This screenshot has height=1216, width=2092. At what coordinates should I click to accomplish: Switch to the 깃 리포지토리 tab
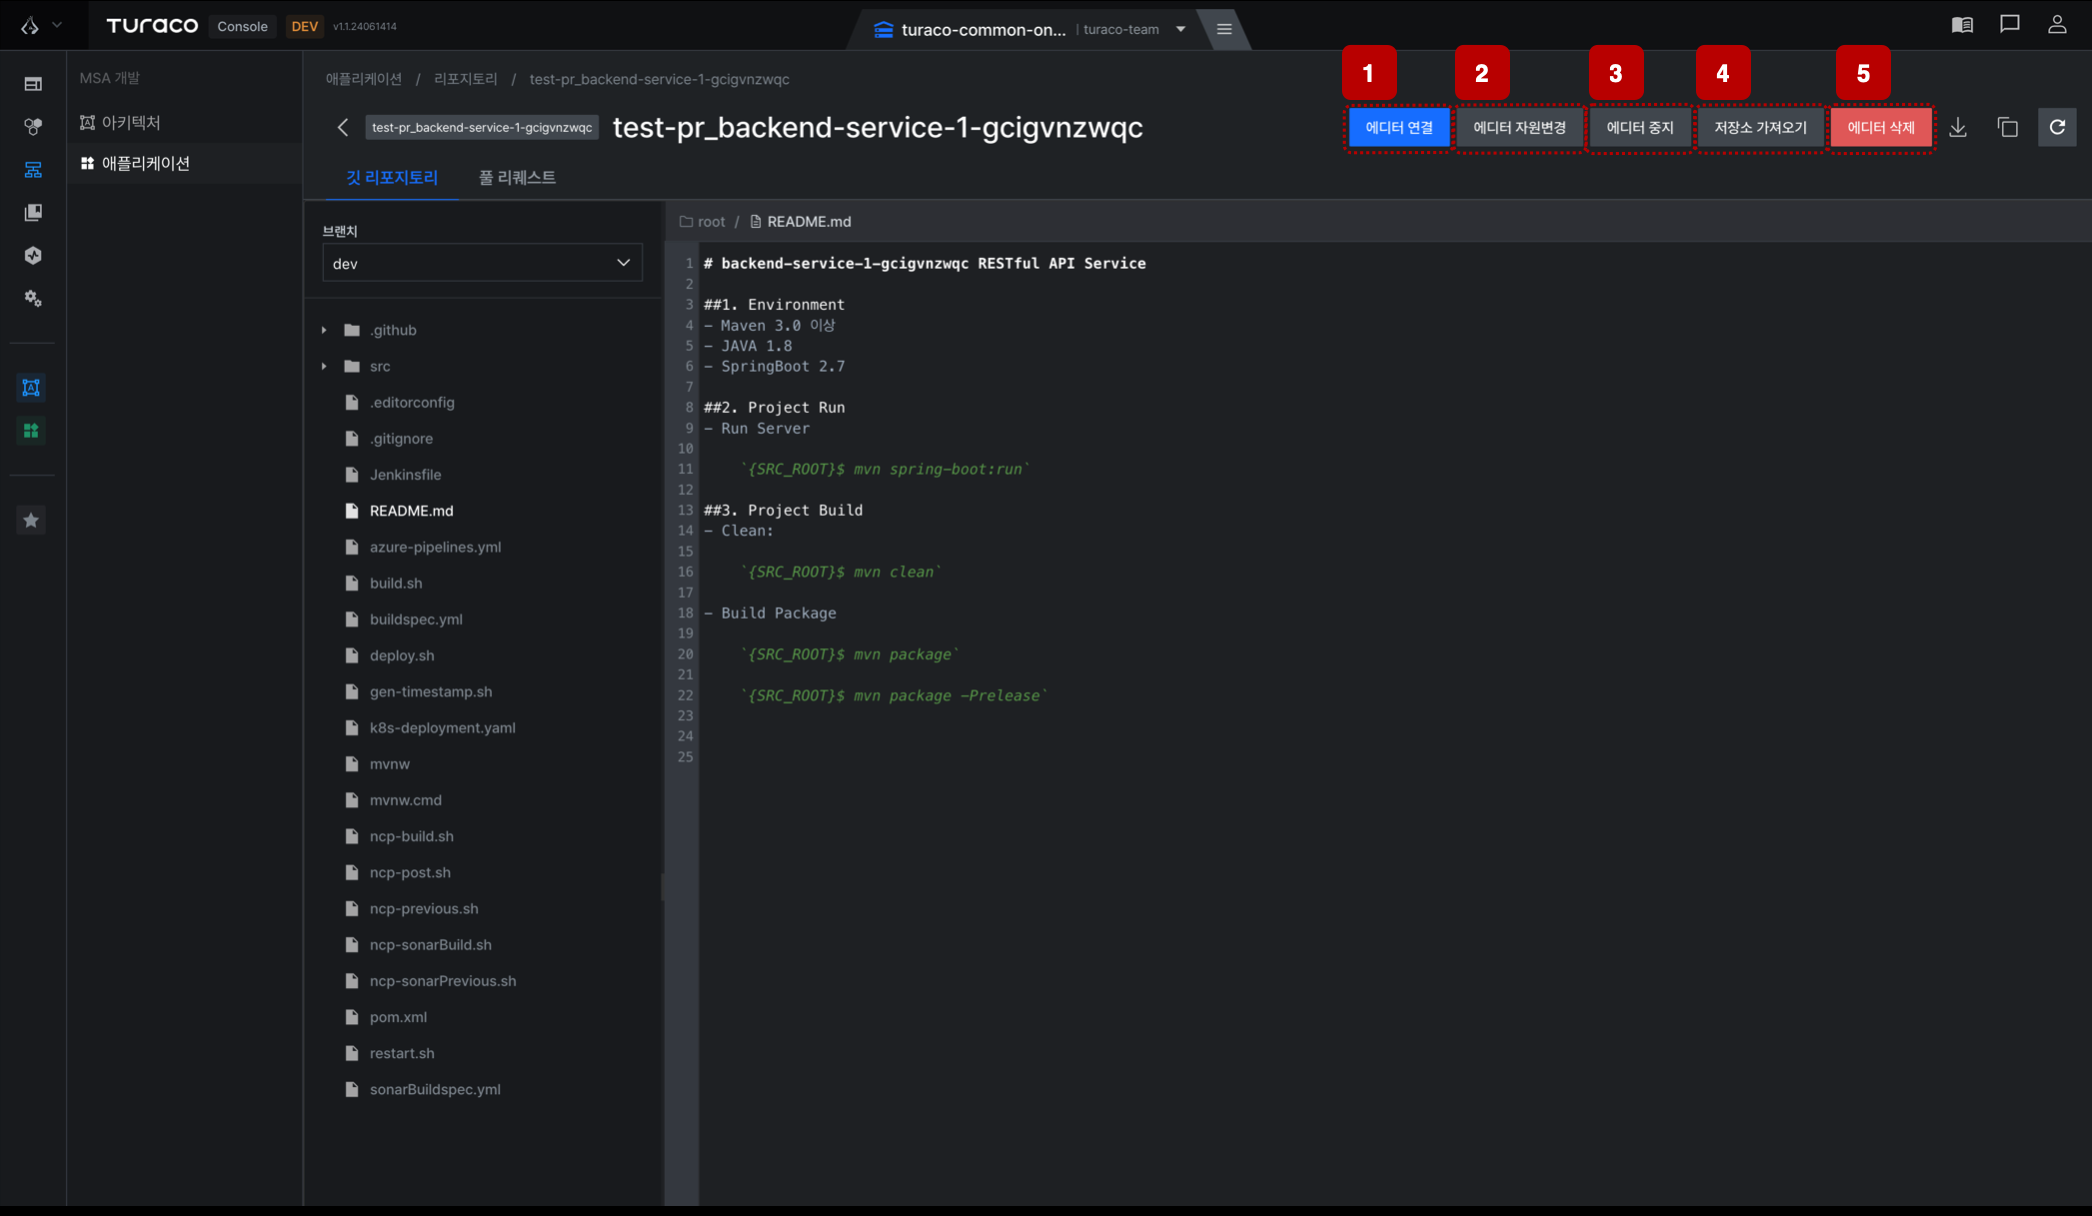coord(392,177)
